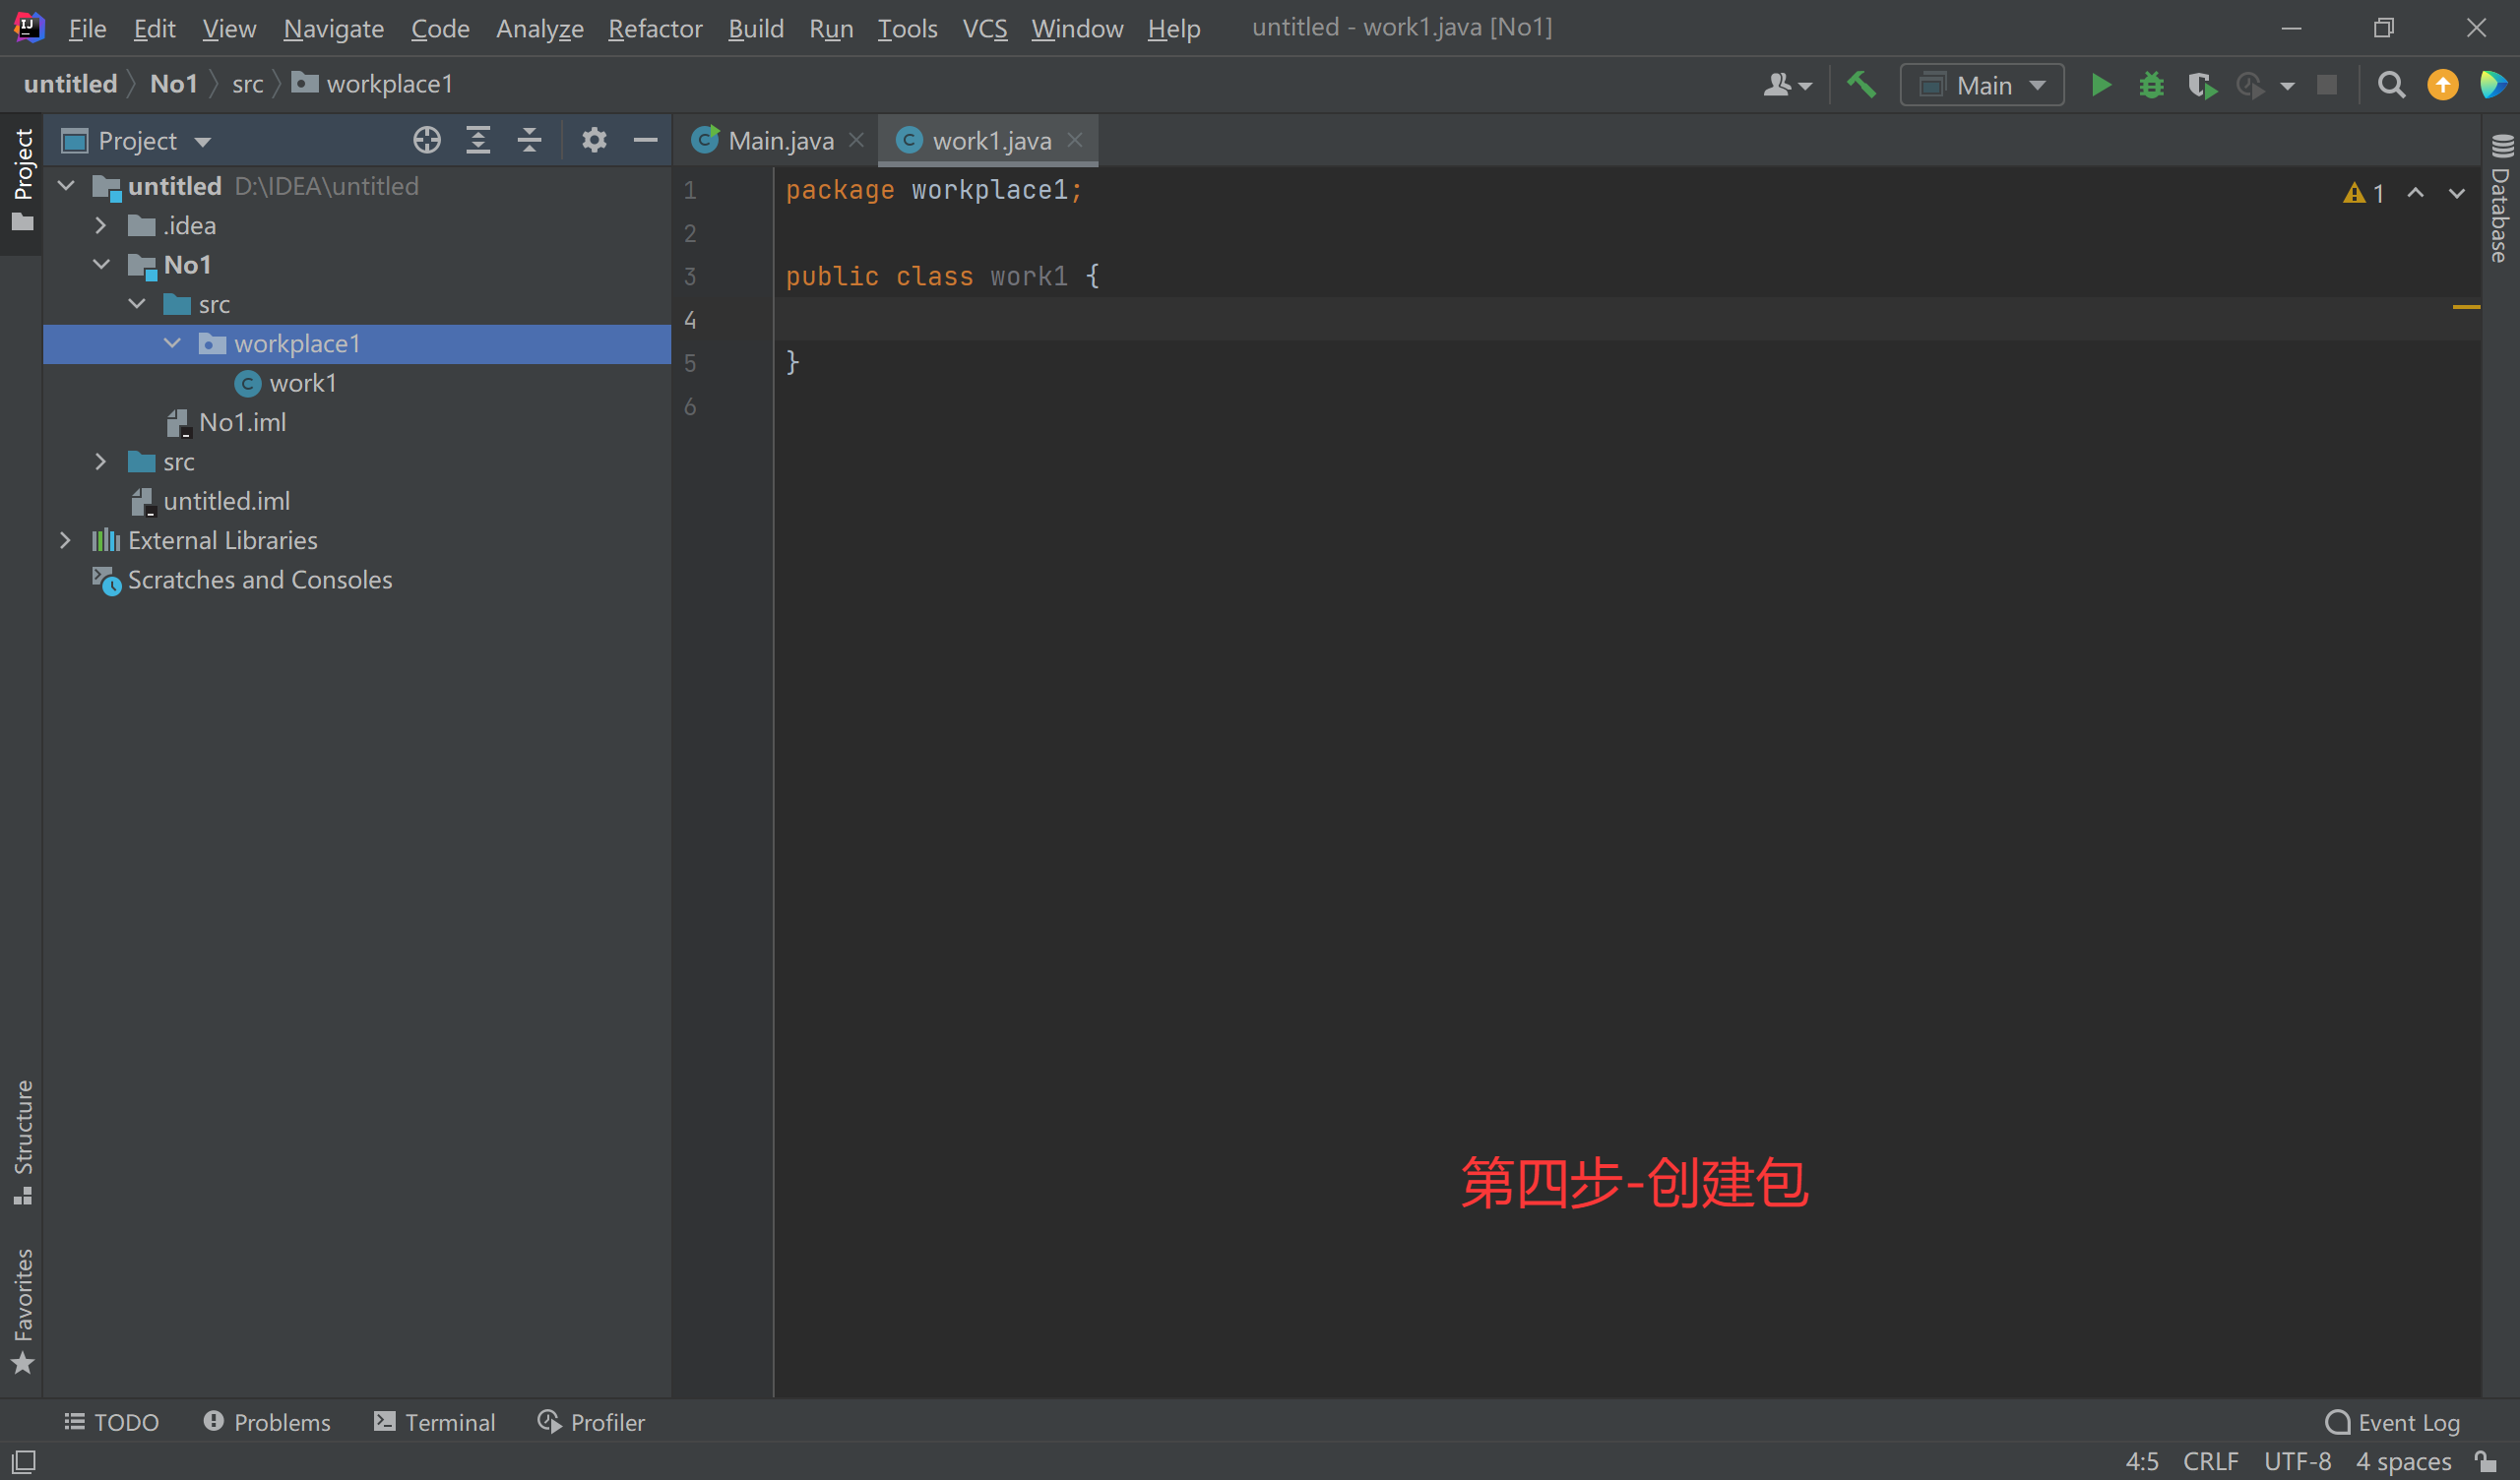This screenshot has width=2520, height=1480.
Task: Click Expand All icon in Project panel
Action: coord(478,141)
